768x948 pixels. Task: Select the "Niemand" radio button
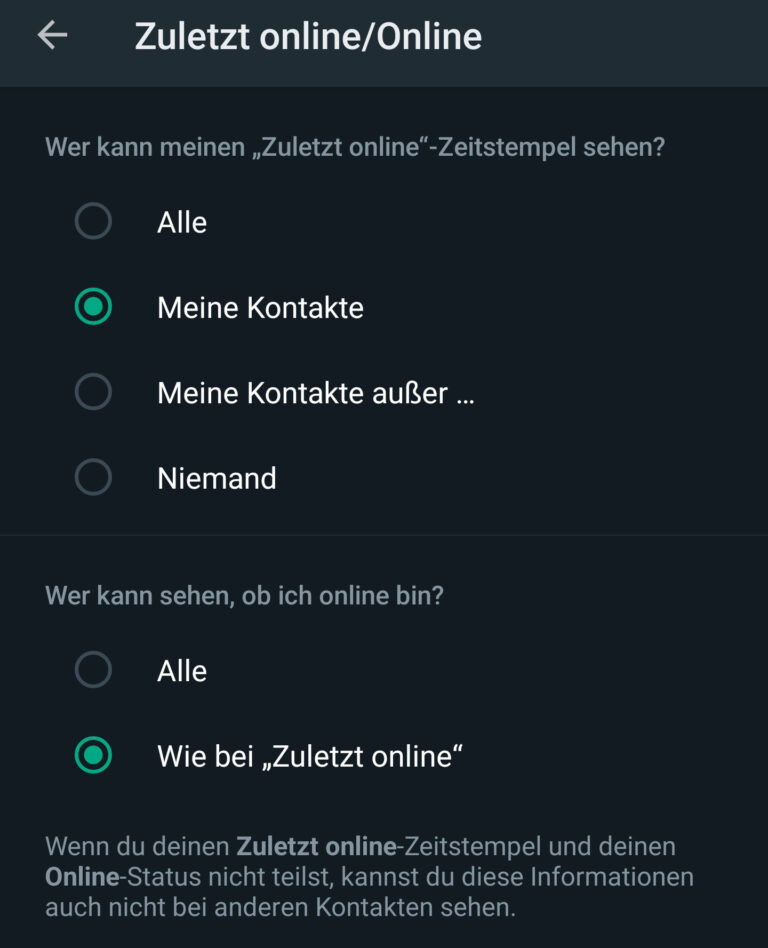tap(93, 478)
